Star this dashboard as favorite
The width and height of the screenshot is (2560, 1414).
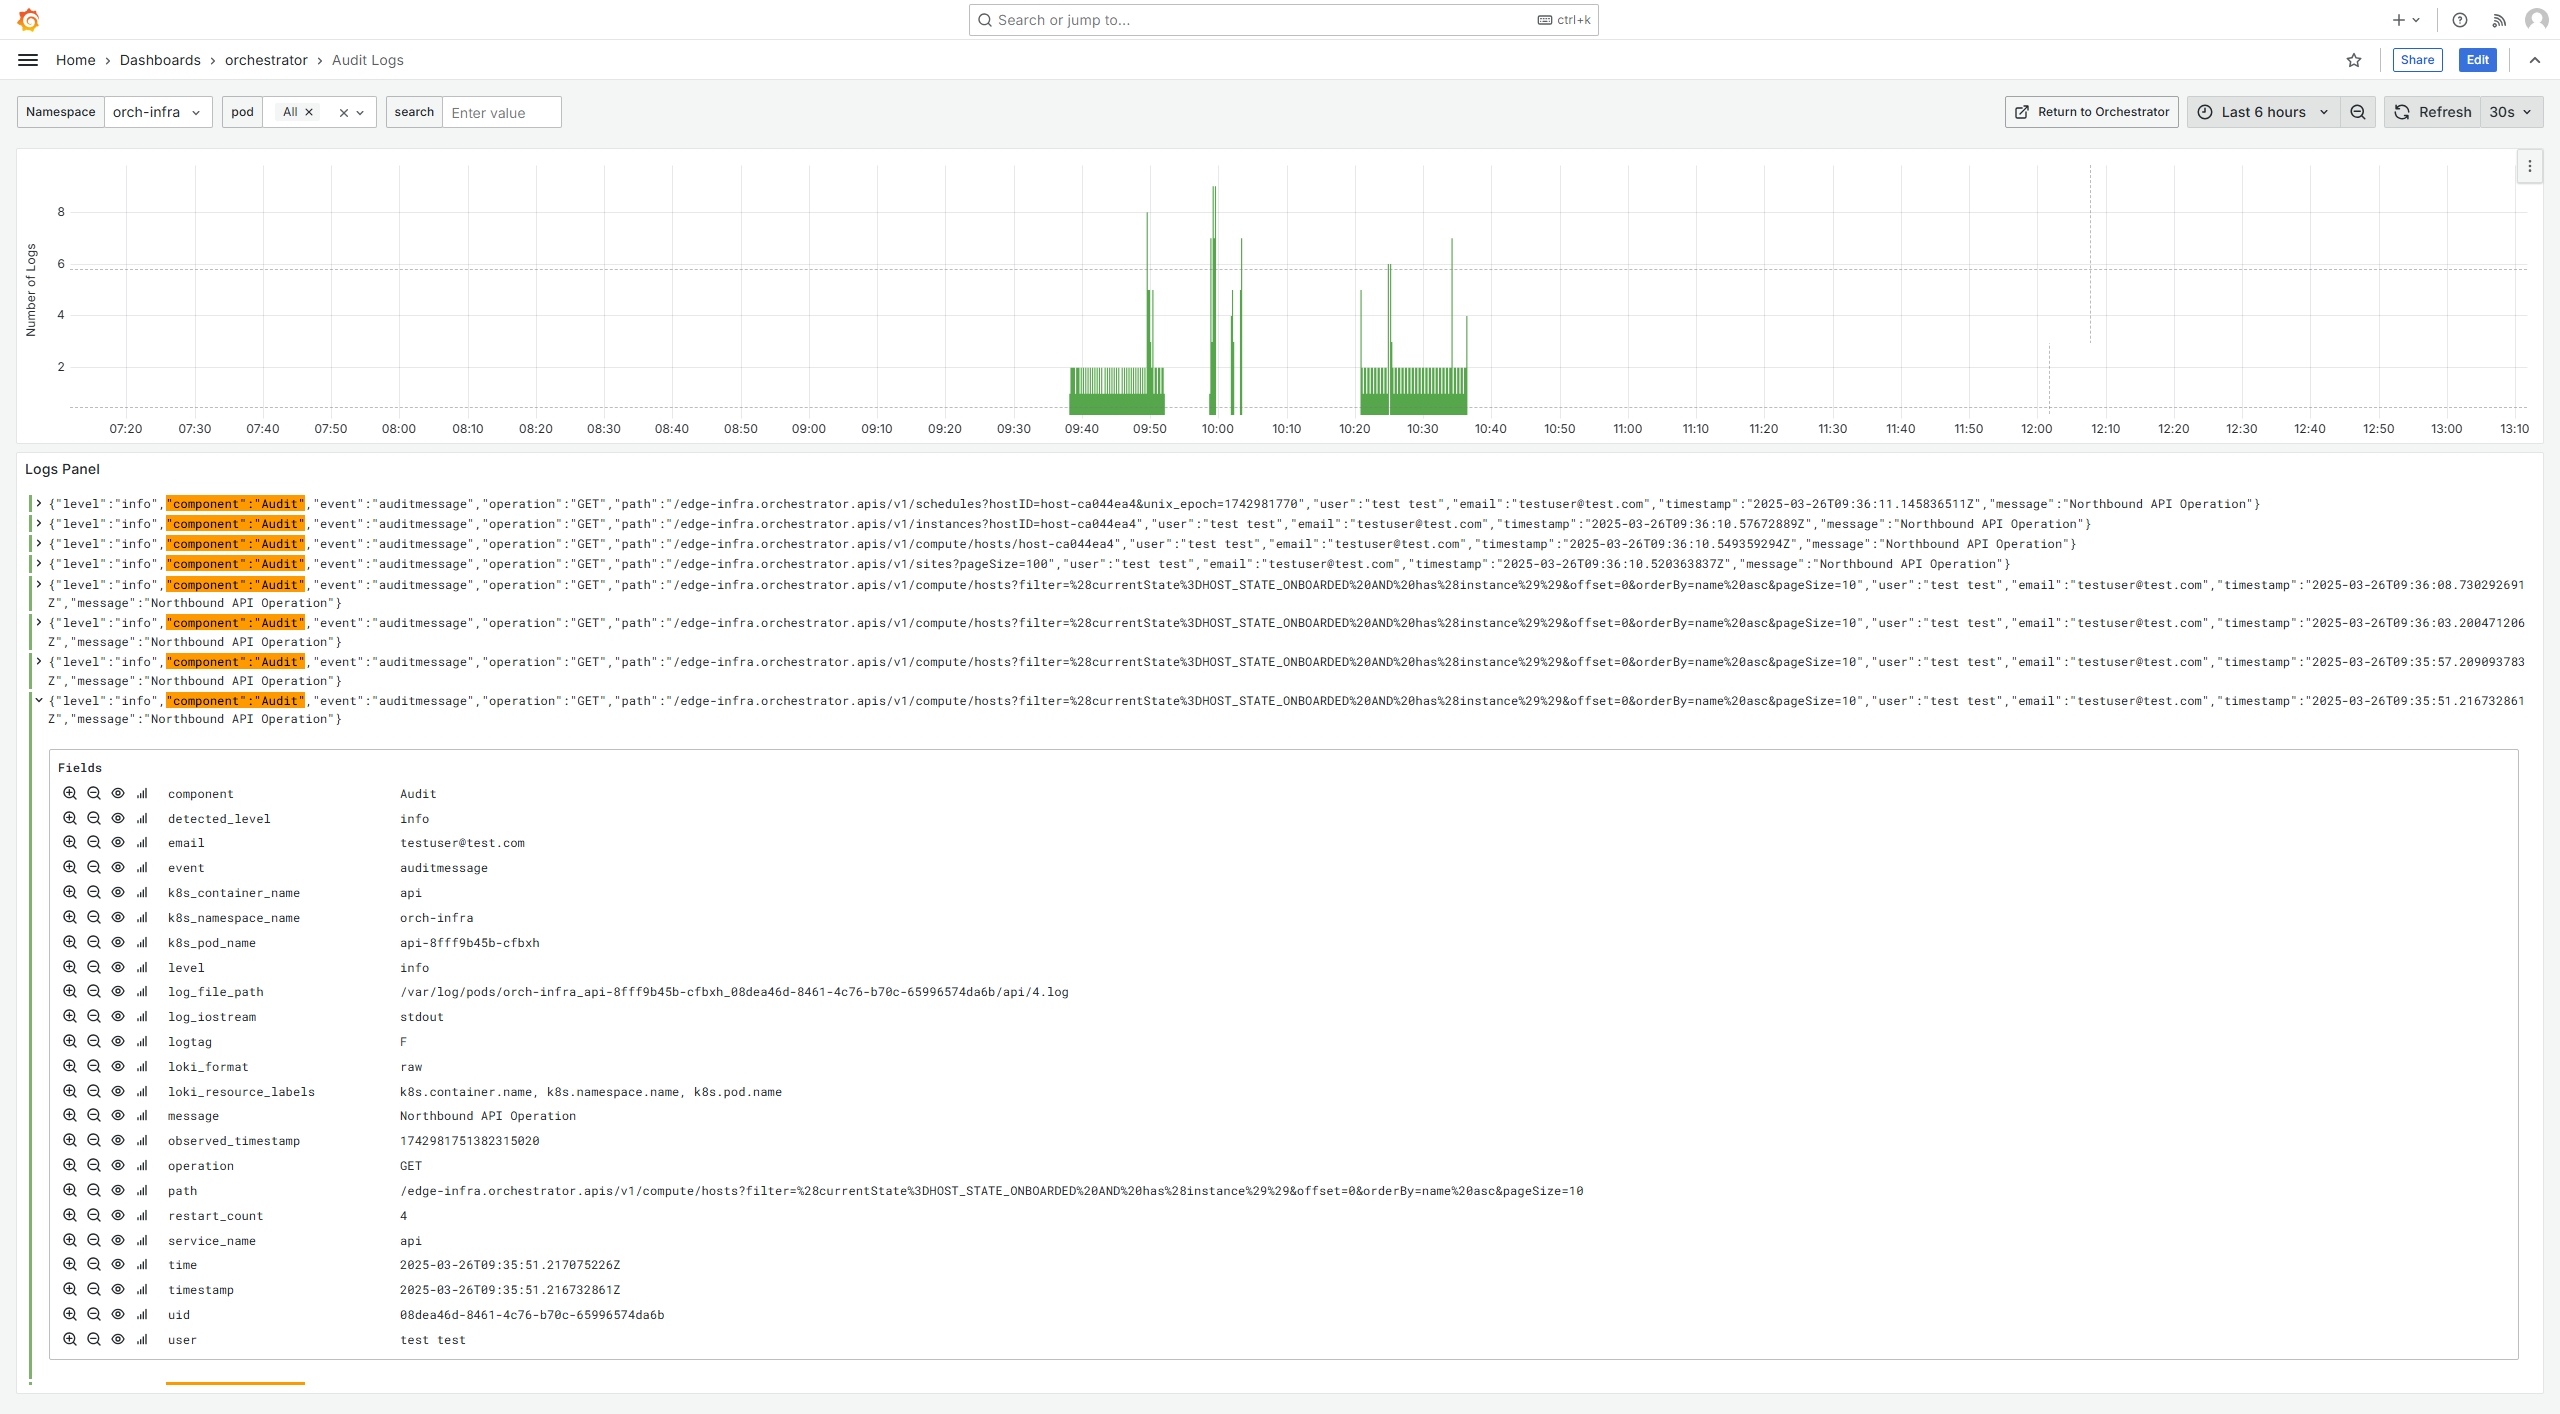2354,60
